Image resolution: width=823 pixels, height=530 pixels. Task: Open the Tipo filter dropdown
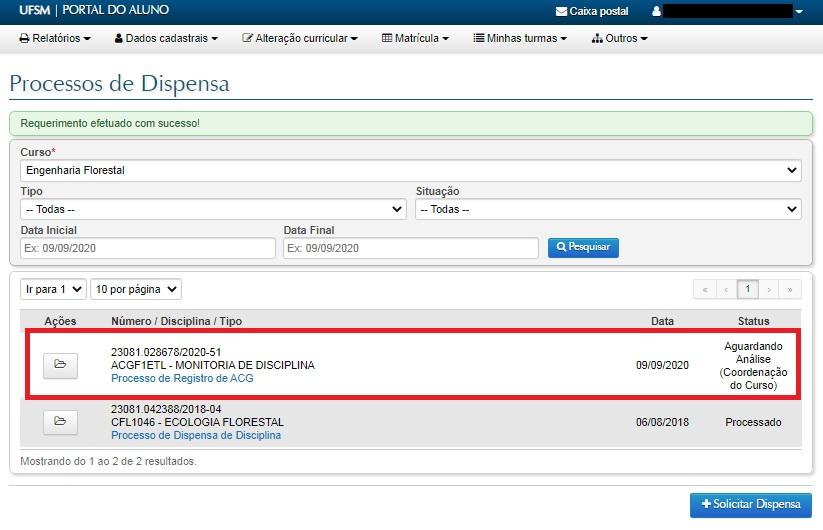[212, 209]
